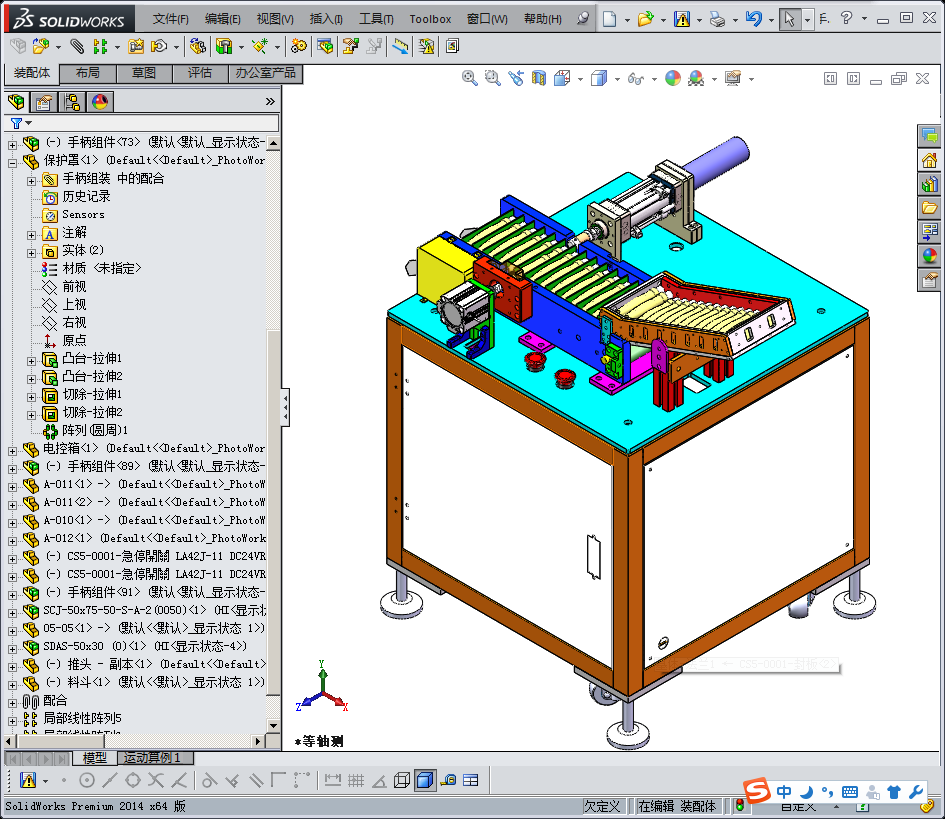Image resolution: width=945 pixels, height=819 pixels.
Task: Click the Edit Appearance color ball icon
Action: point(673,78)
